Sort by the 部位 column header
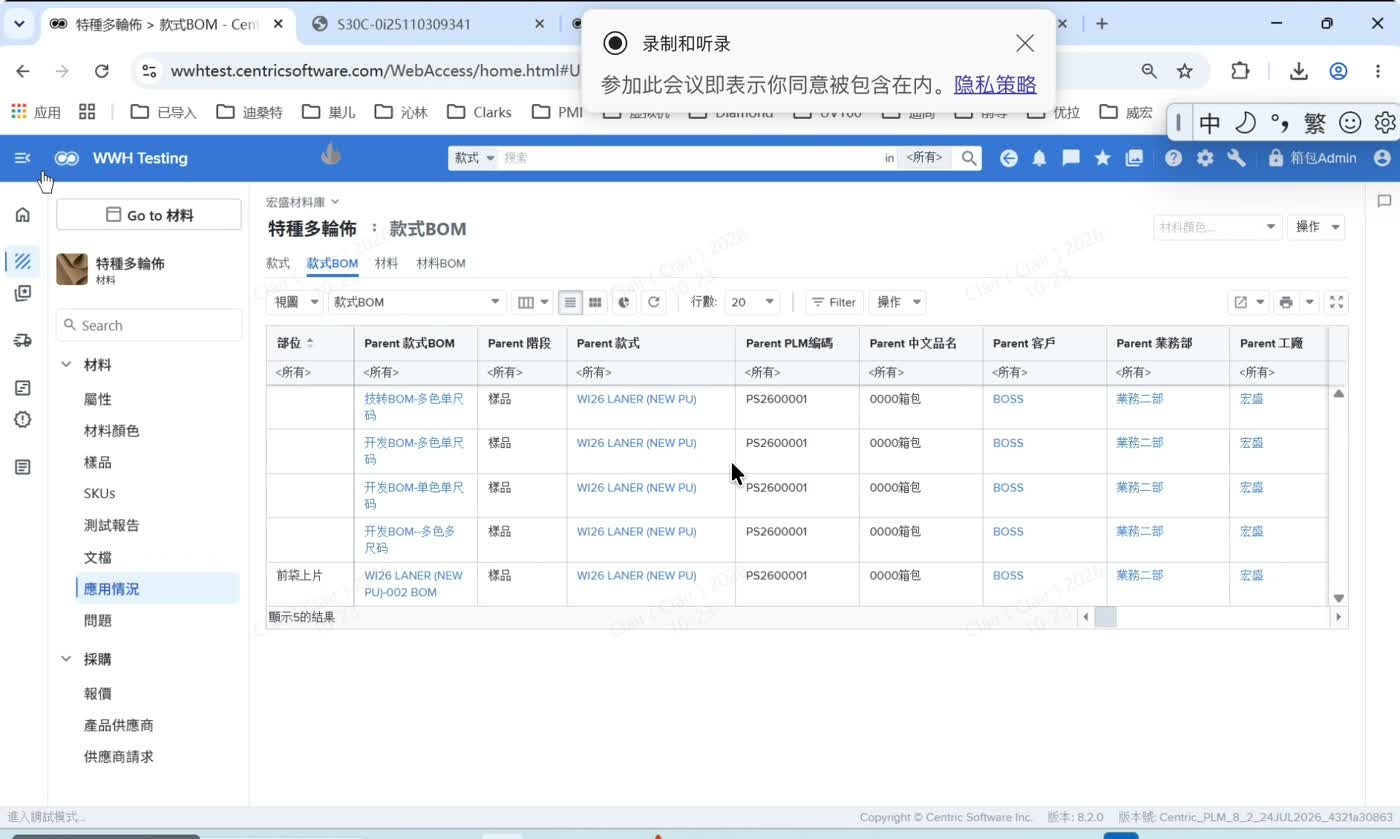Image resolution: width=1400 pixels, height=839 pixels. pos(289,343)
